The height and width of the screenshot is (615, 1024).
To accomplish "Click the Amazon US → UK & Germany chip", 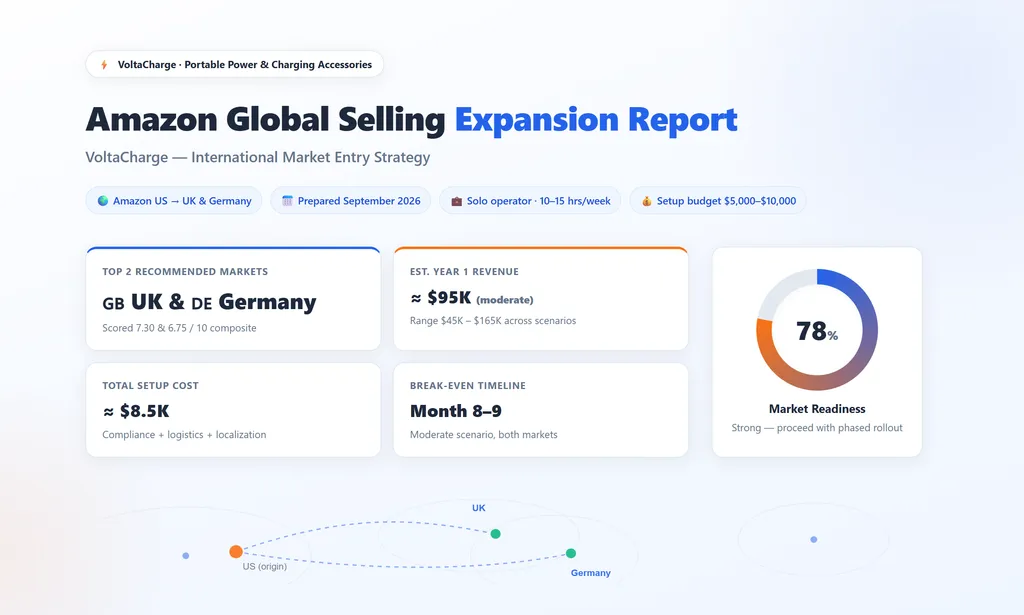I will (x=174, y=201).
